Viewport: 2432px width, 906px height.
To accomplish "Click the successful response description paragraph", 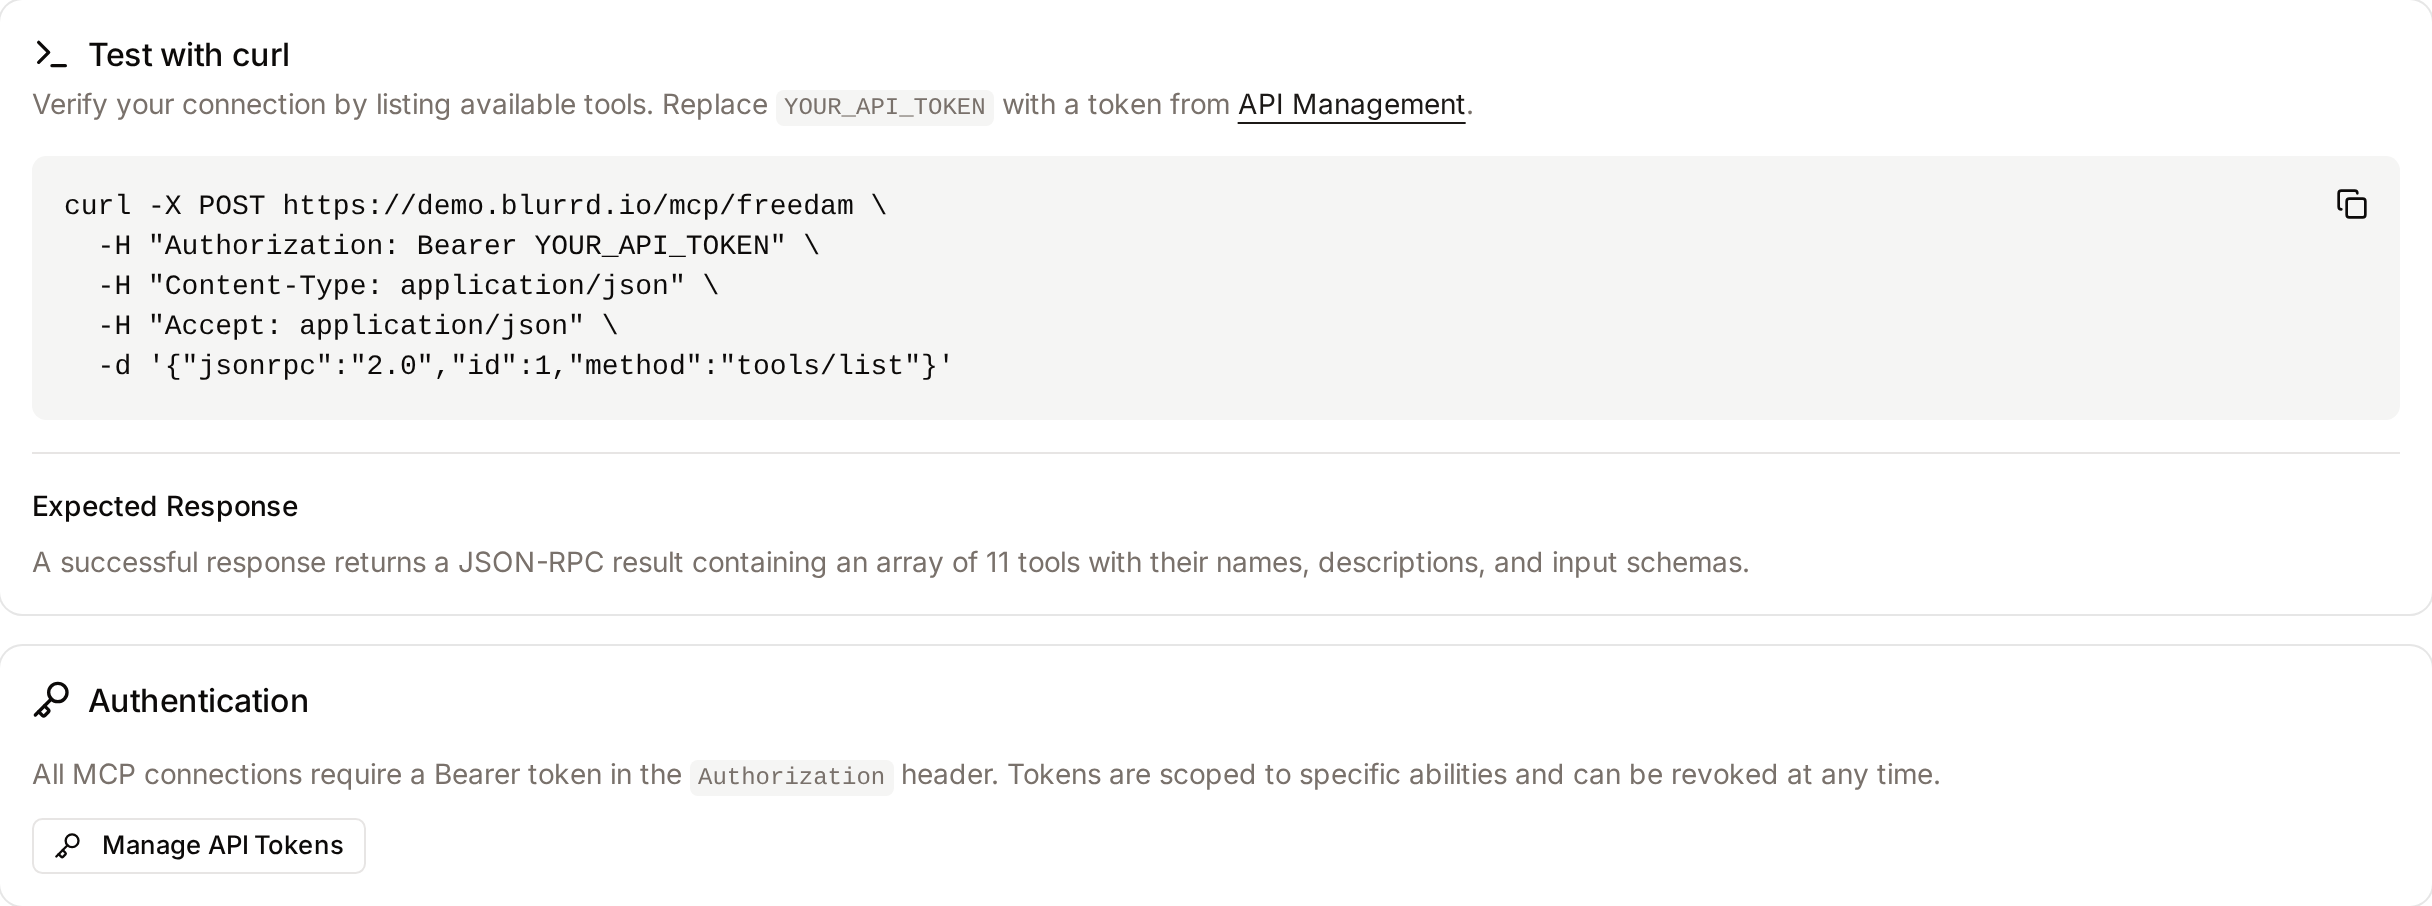I will [891, 562].
